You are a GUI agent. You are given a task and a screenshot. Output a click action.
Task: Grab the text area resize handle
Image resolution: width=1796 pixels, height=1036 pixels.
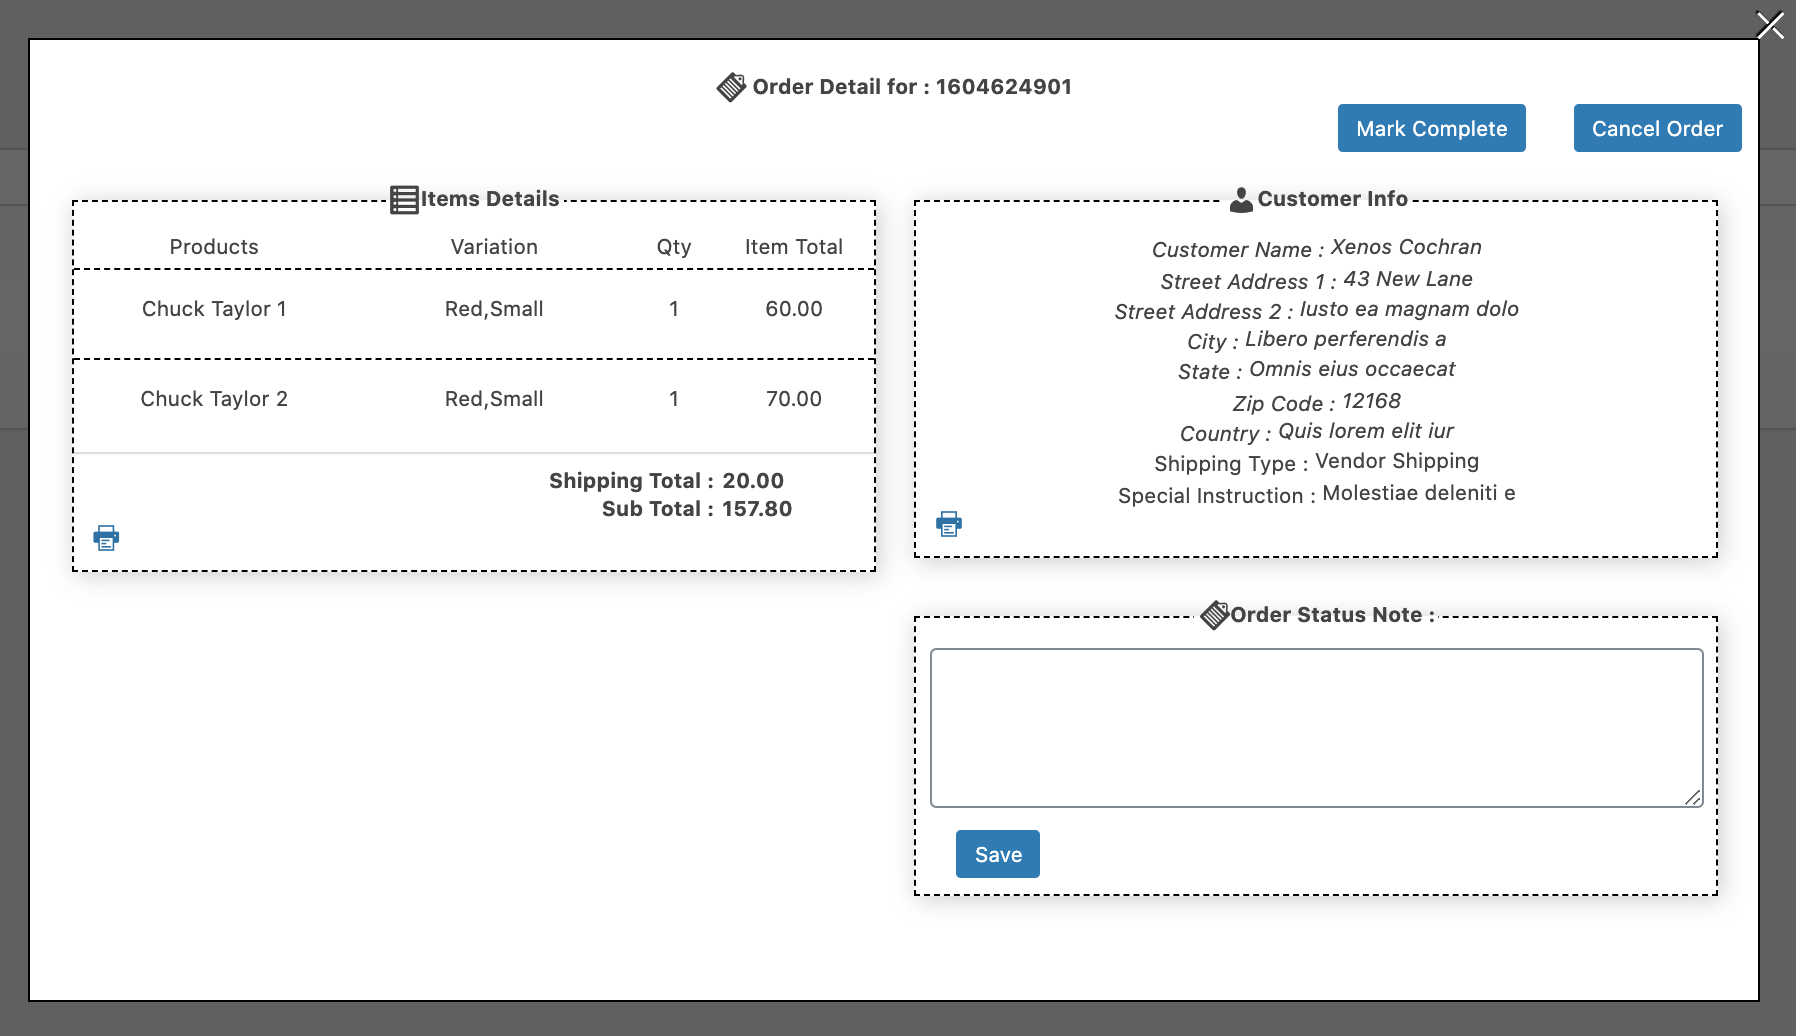[1693, 797]
